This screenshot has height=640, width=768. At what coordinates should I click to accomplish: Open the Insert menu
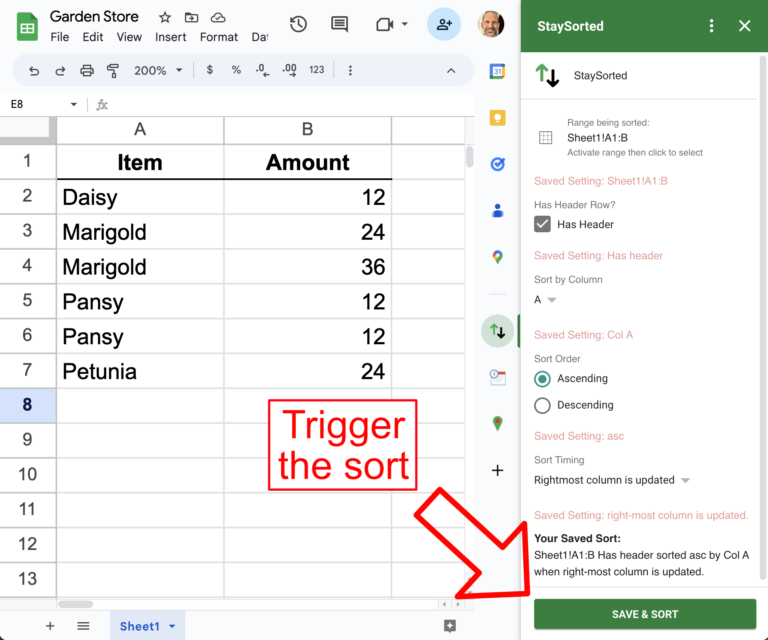[170, 37]
